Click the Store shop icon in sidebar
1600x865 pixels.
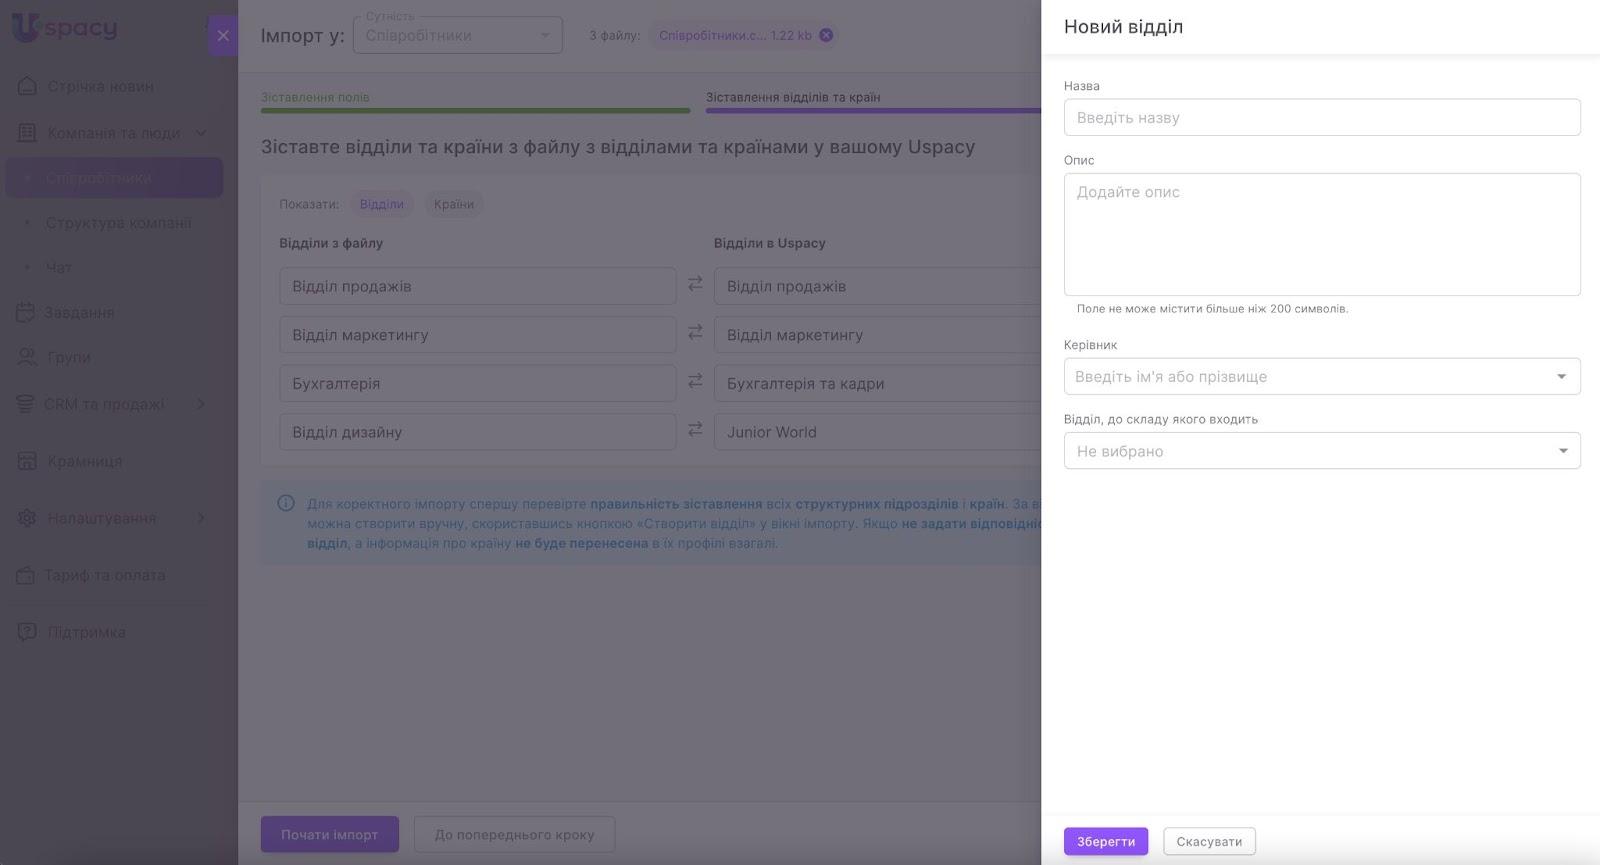(x=27, y=461)
